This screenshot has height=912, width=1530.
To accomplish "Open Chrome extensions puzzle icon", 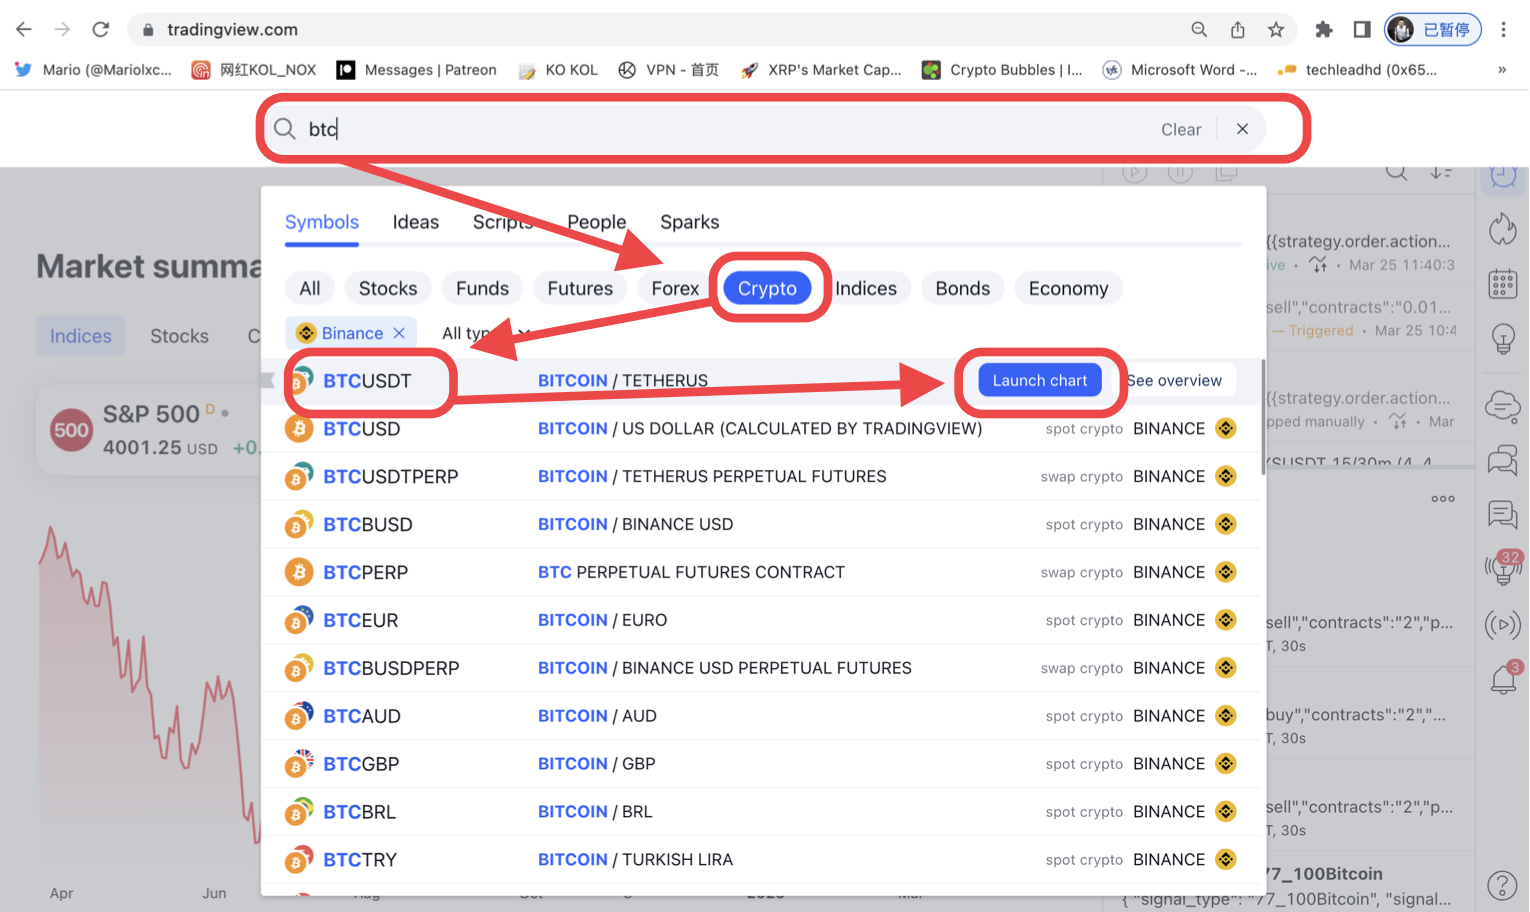I will pyautogui.click(x=1324, y=30).
